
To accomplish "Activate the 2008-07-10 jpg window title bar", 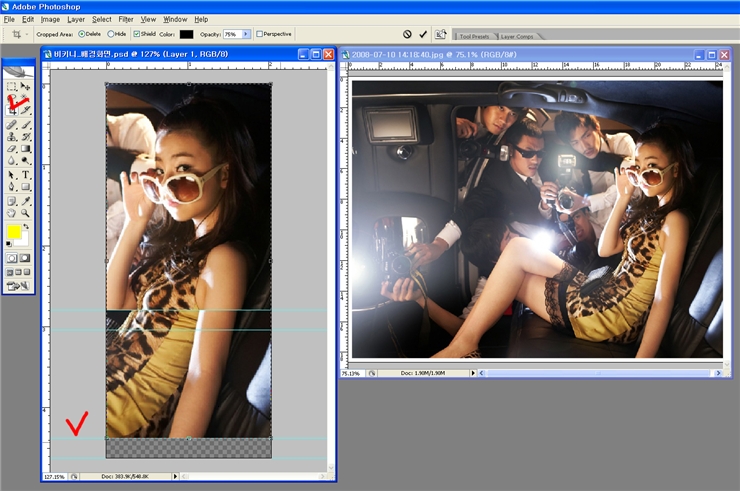I will click(535, 54).
